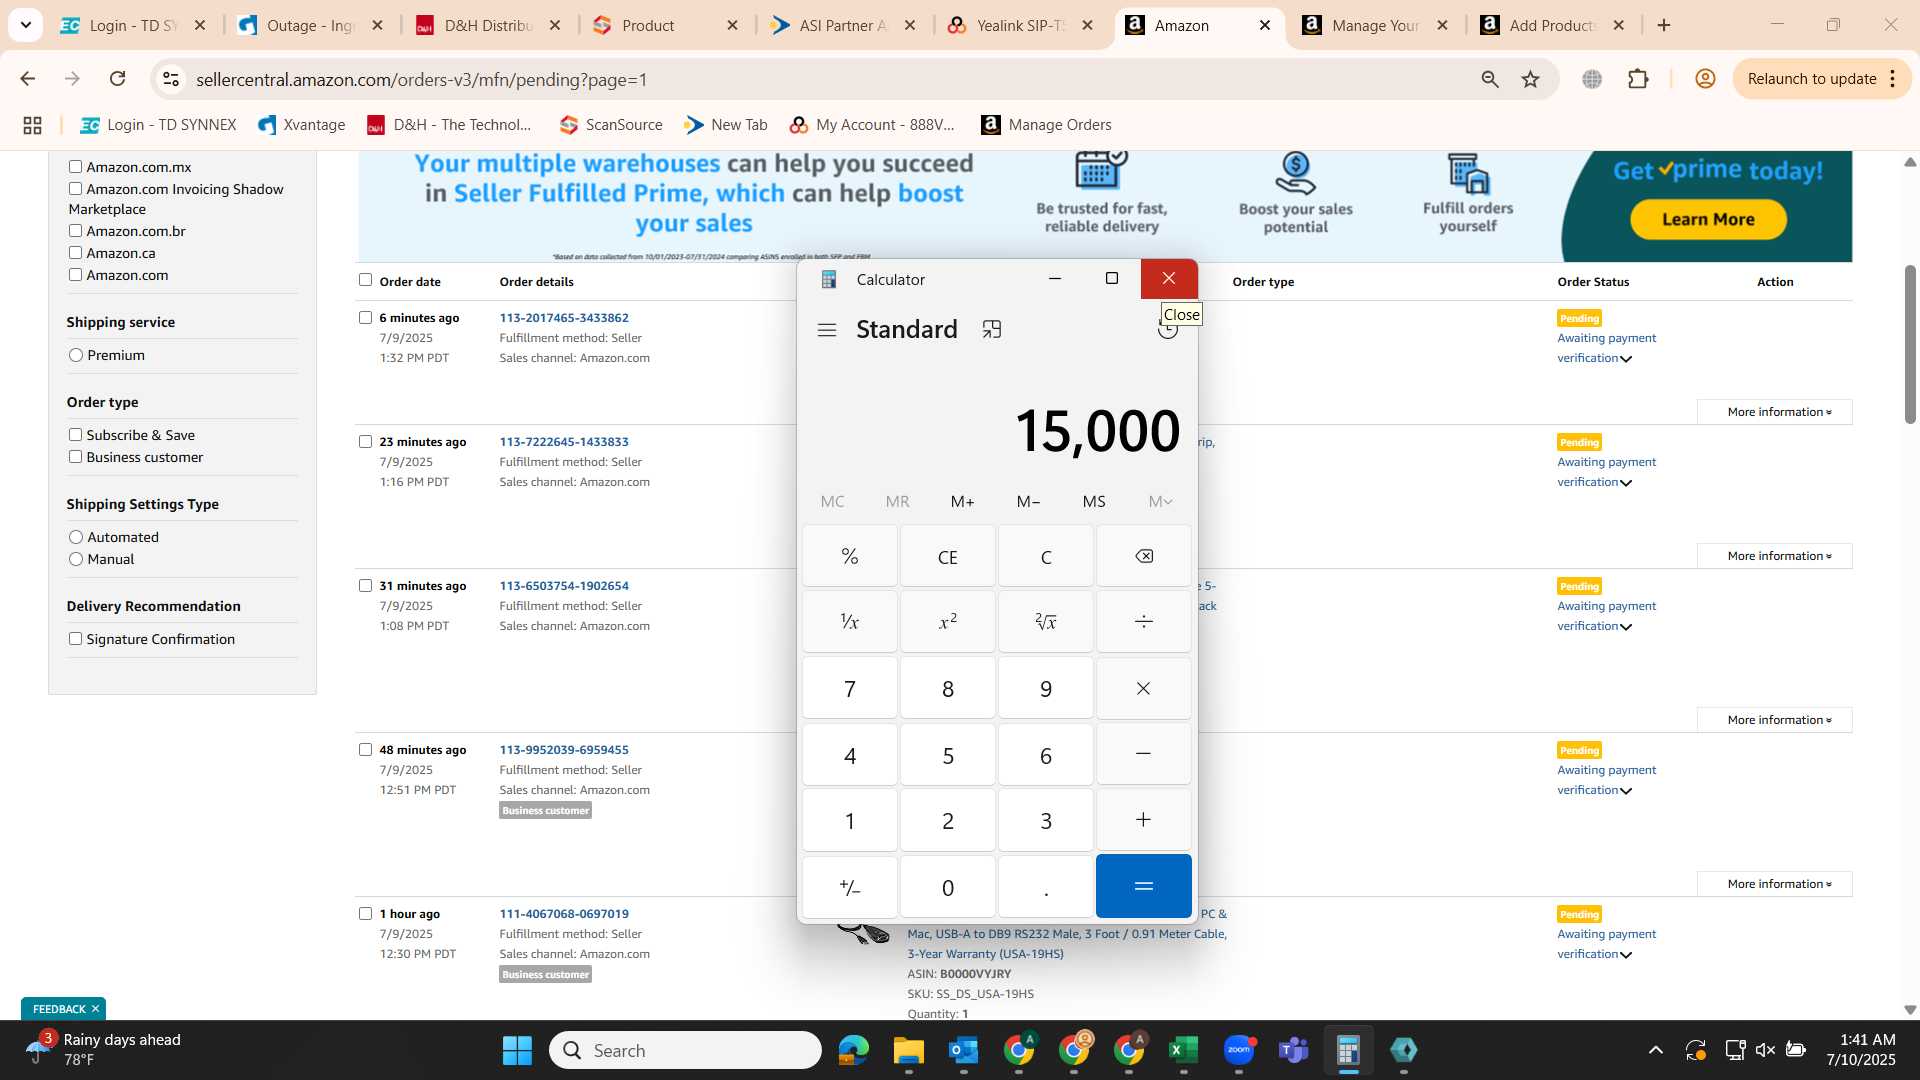Toggle Amazon.com Invoicing Shadow Marketplace checkbox
1920x1080 pixels.
75,189
